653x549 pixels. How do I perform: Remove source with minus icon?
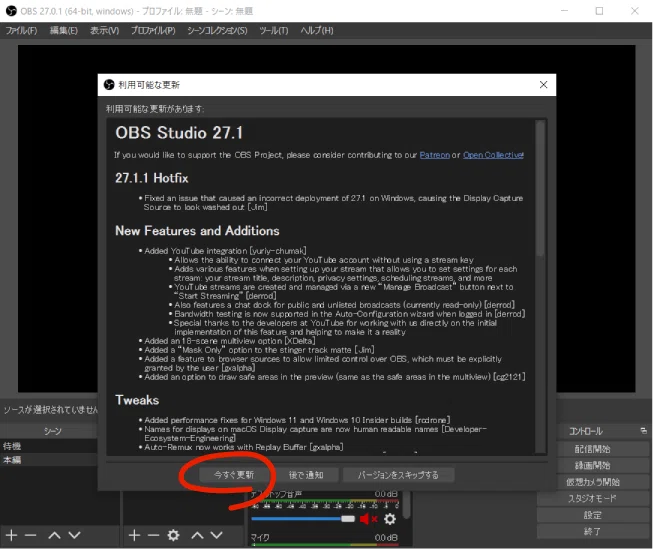(x=153, y=535)
